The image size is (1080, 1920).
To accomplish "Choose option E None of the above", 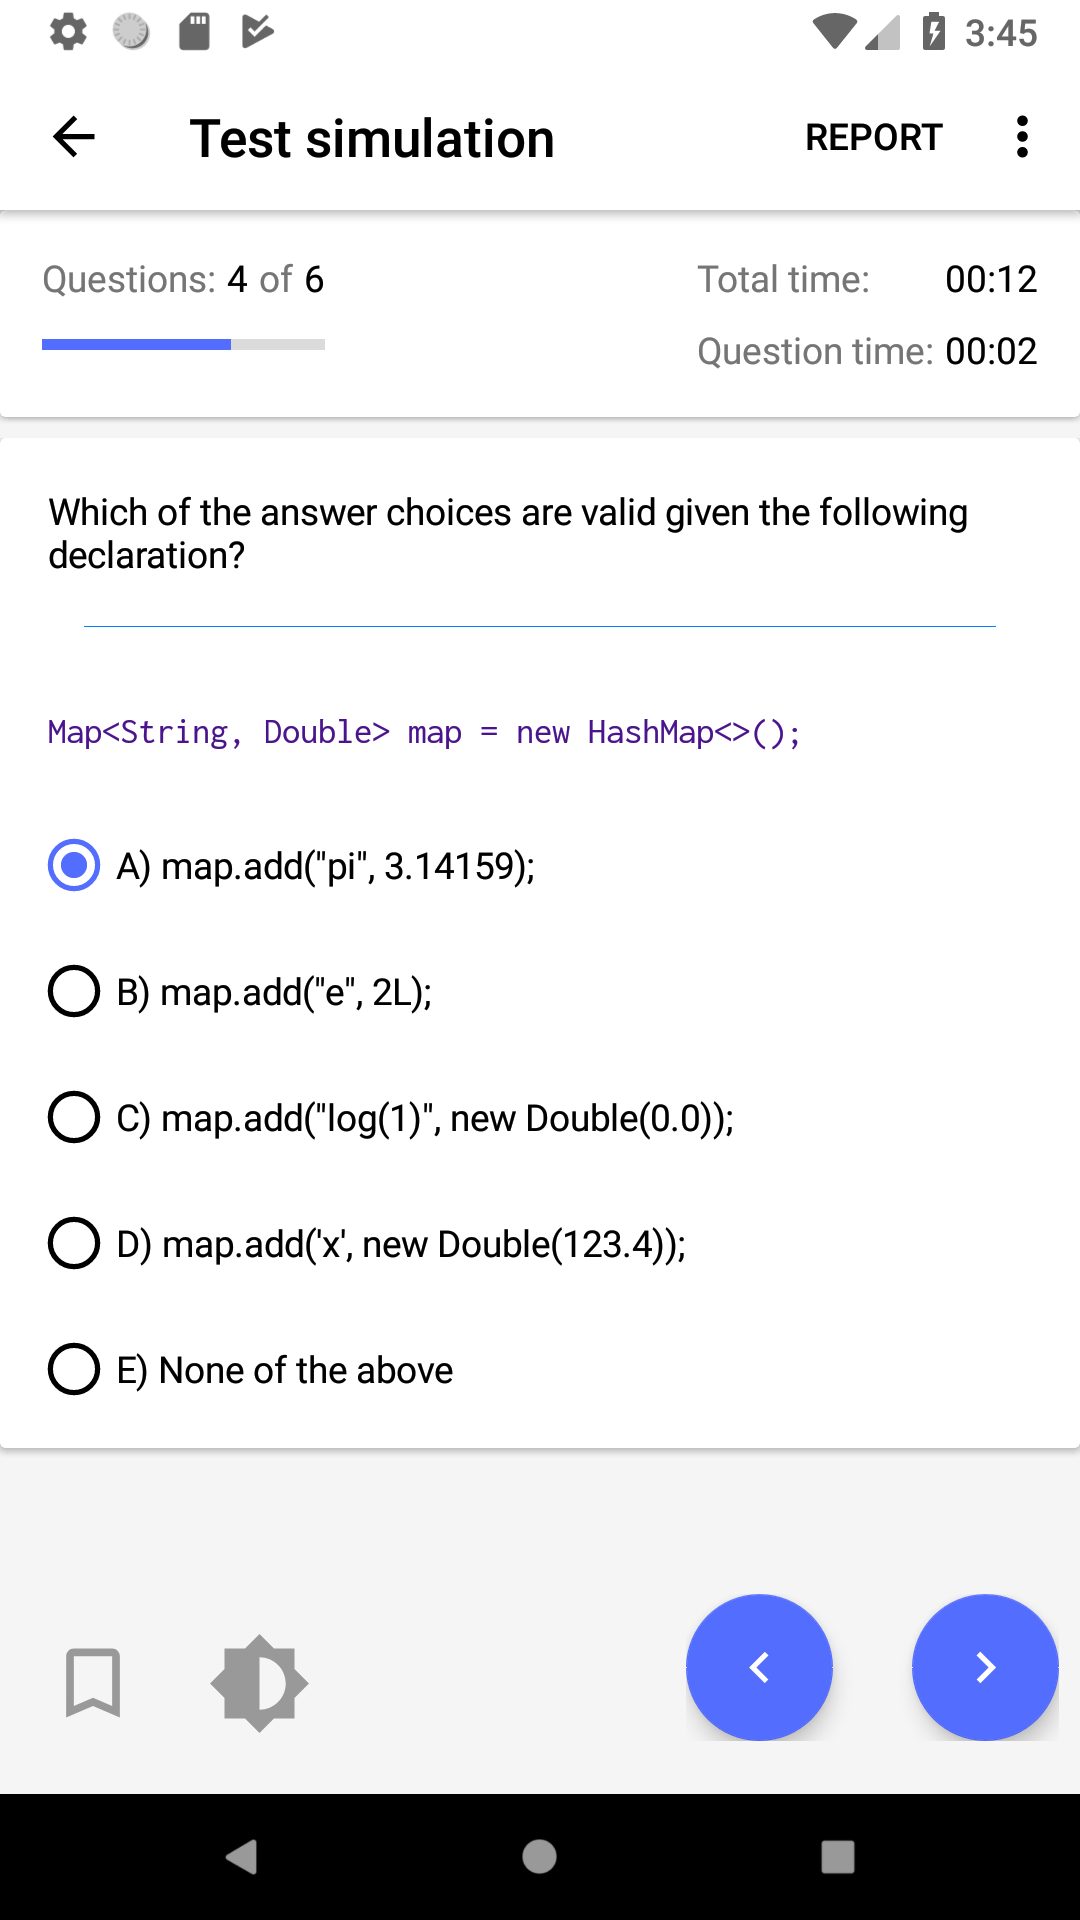I will 74,1369.
